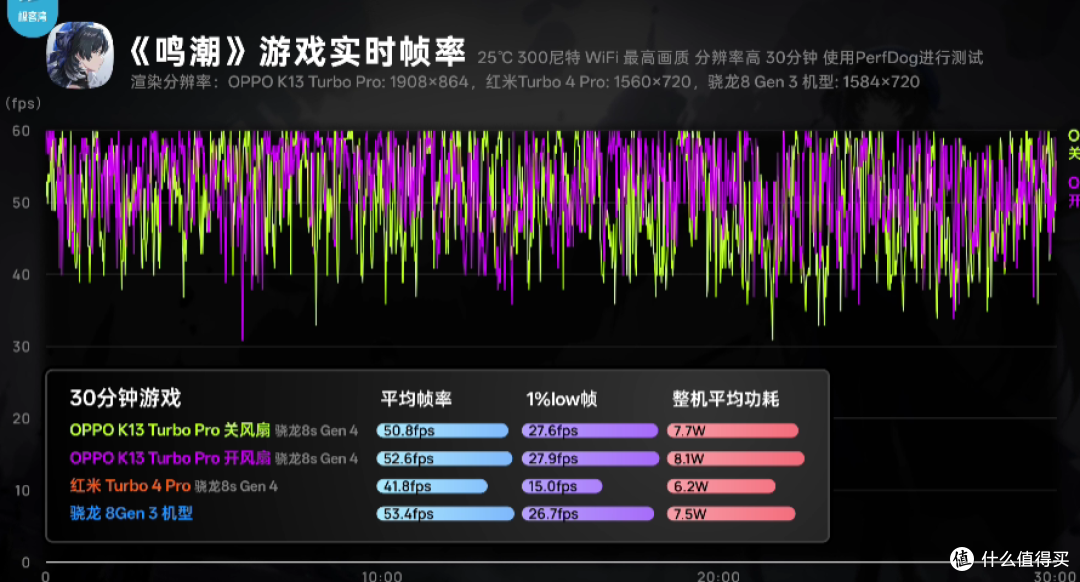Viewport: 1080px width, 582px height.
Task: Click the 15.0fps 1% low bar
Action: point(561,486)
